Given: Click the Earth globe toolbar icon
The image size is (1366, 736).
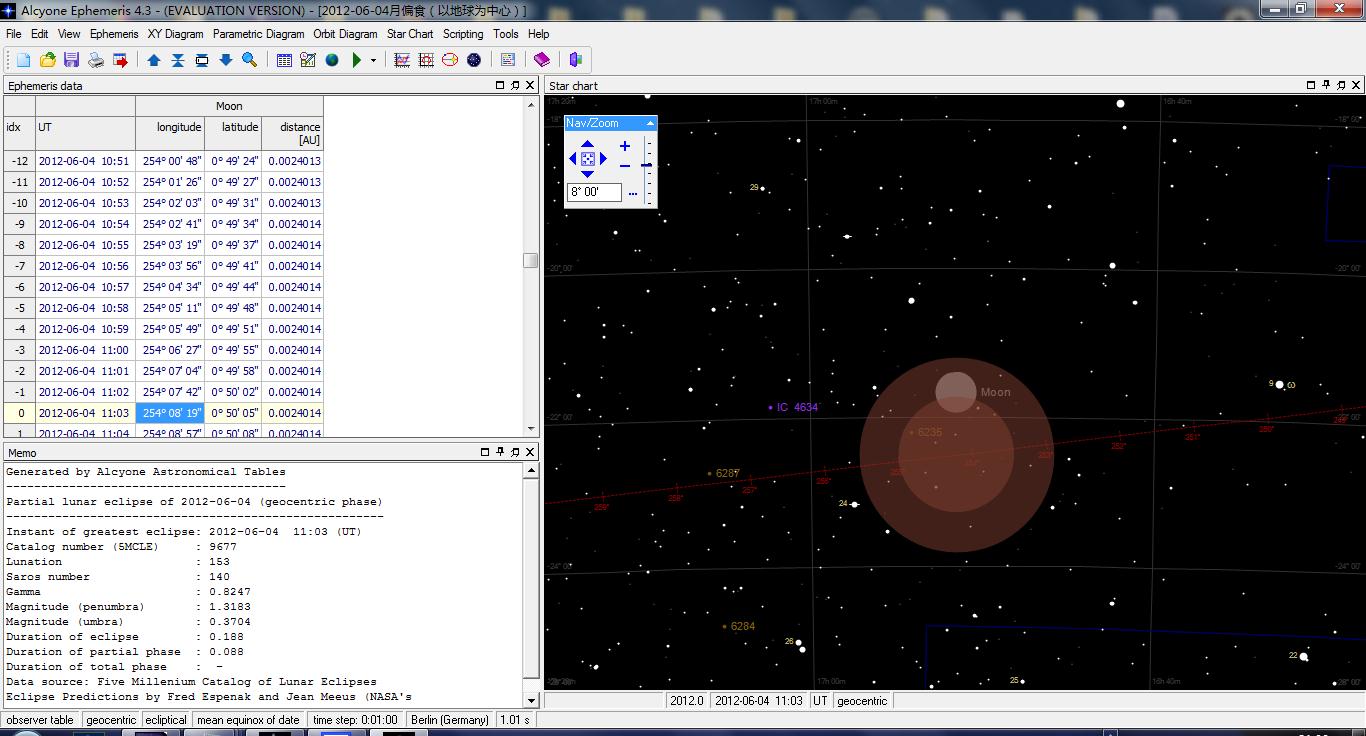Looking at the screenshot, I should [332, 60].
